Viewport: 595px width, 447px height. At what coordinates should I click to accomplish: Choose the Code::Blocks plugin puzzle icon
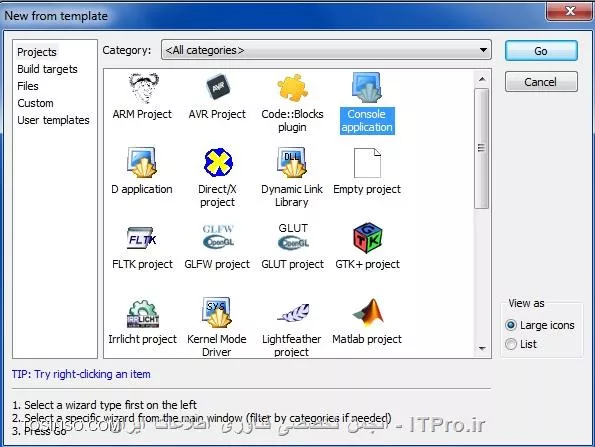pos(292,88)
